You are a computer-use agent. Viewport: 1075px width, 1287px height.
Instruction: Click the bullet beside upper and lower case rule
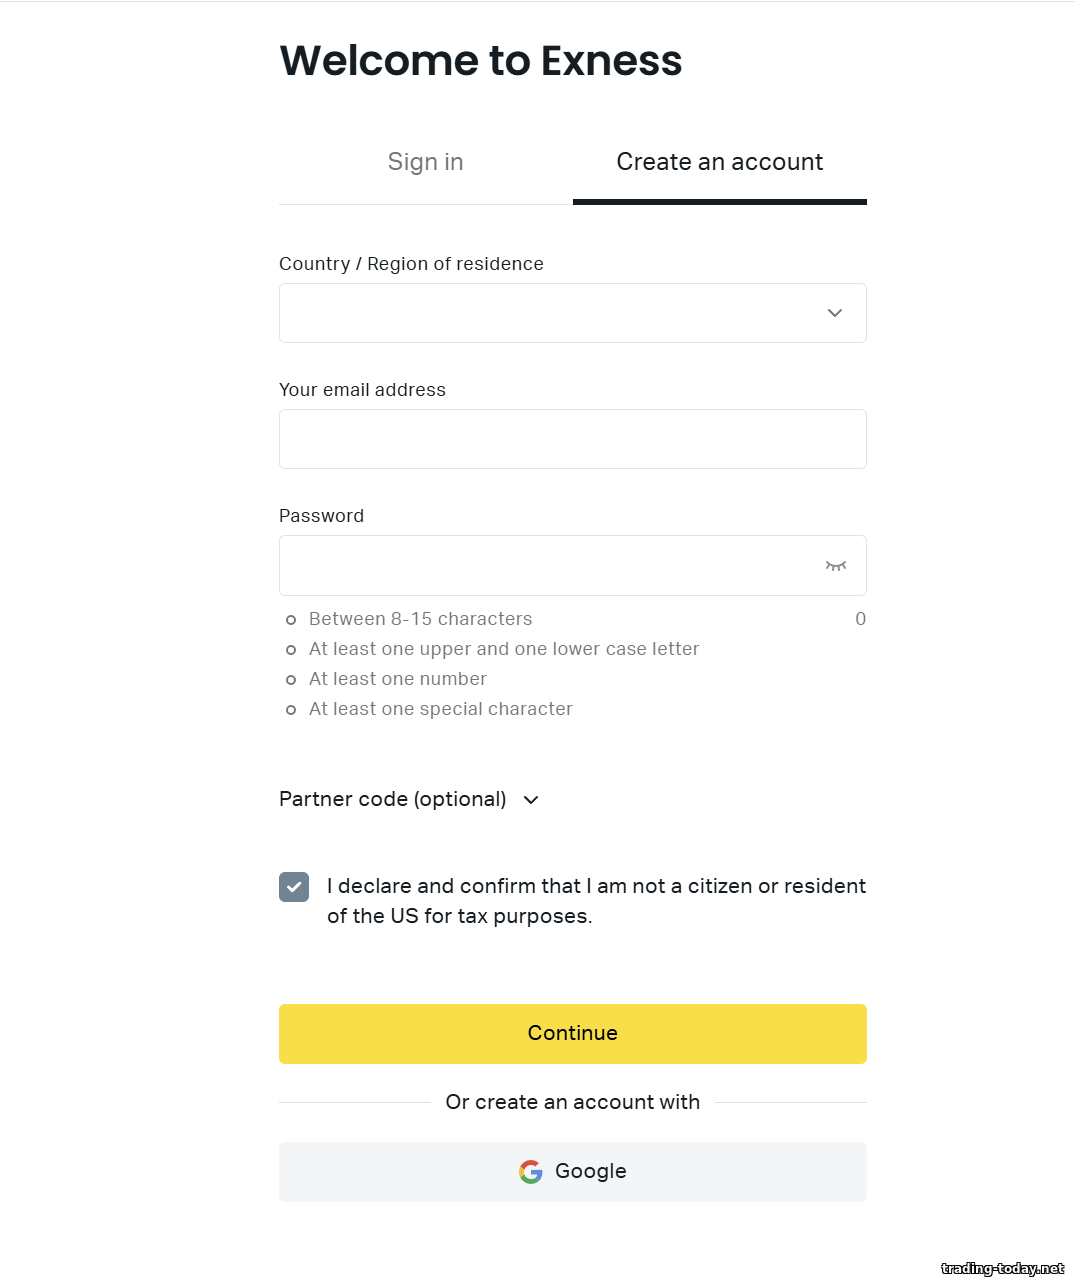[x=291, y=650]
